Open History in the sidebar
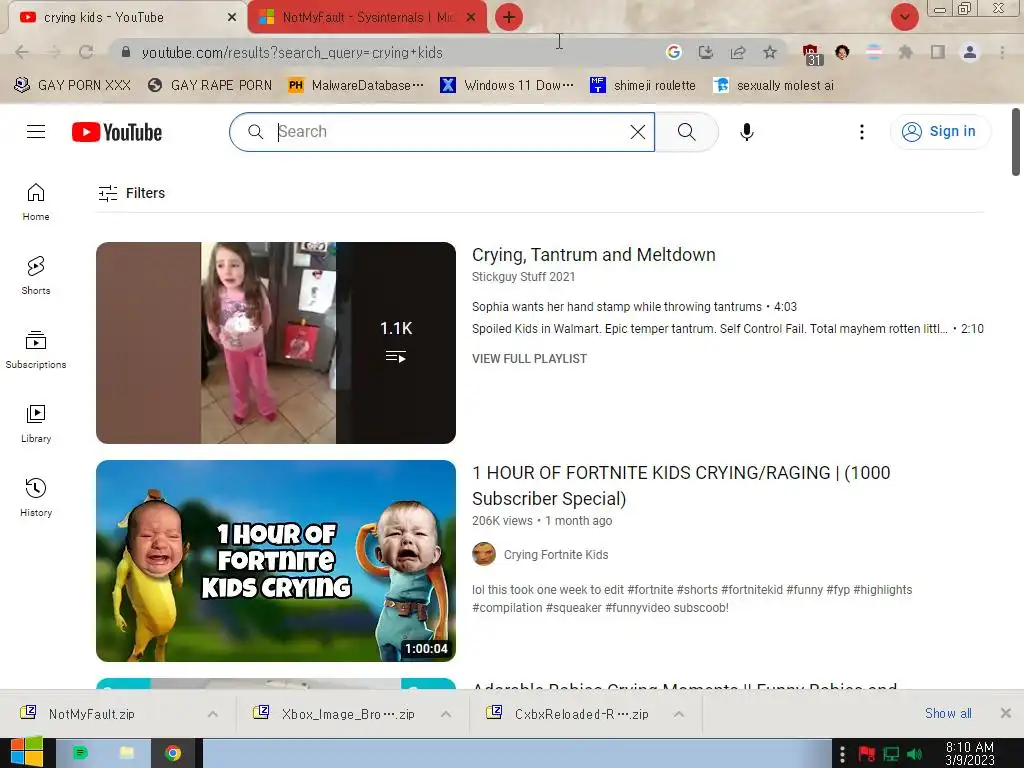 tap(36, 498)
